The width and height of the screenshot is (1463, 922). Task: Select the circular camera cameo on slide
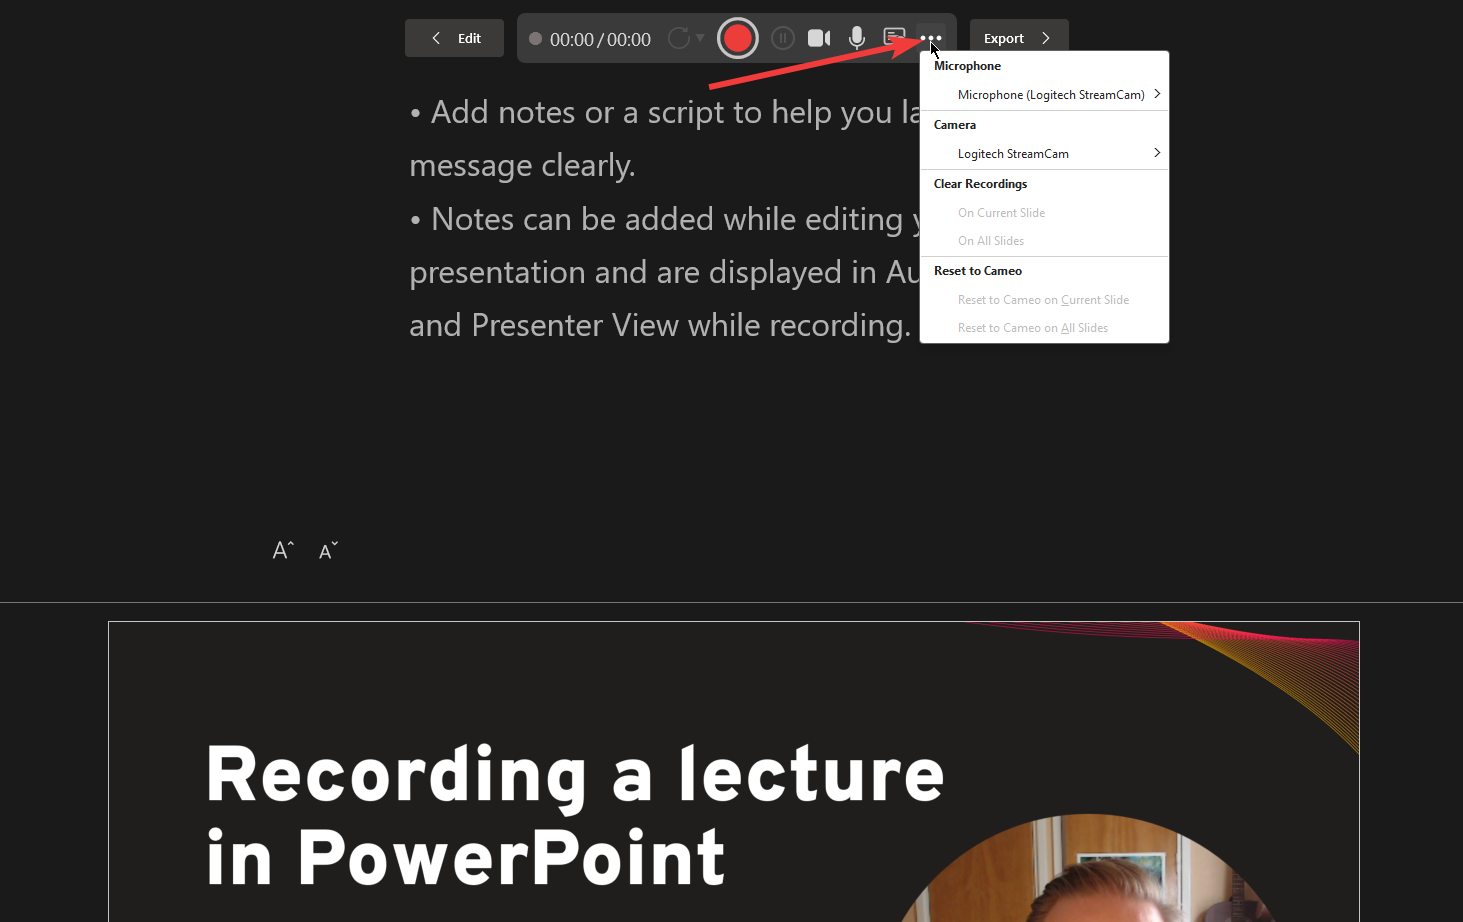click(x=1087, y=868)
